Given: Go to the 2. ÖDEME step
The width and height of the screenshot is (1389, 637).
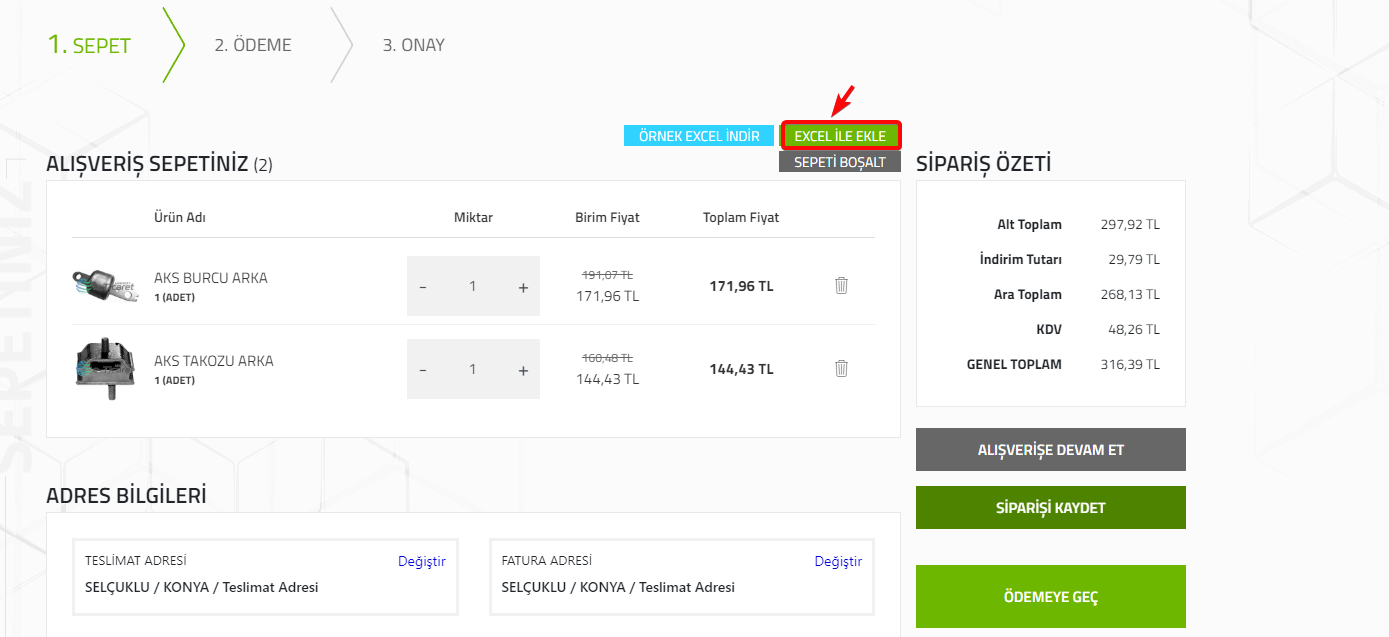Looking at the screenshot, I should click(x=253, y=45).
